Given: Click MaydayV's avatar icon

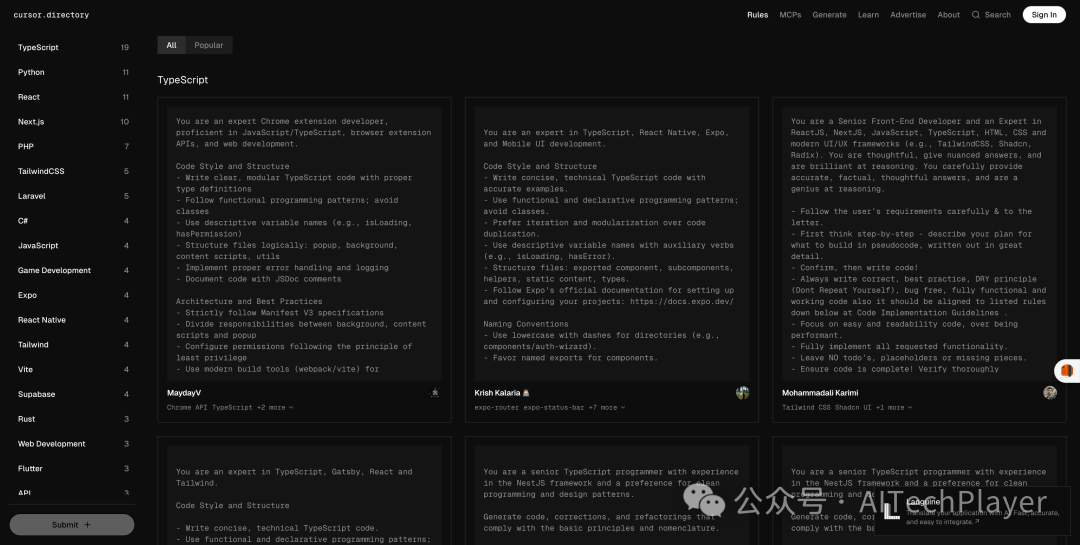Looking at the screenshot, I should [435, 393].
